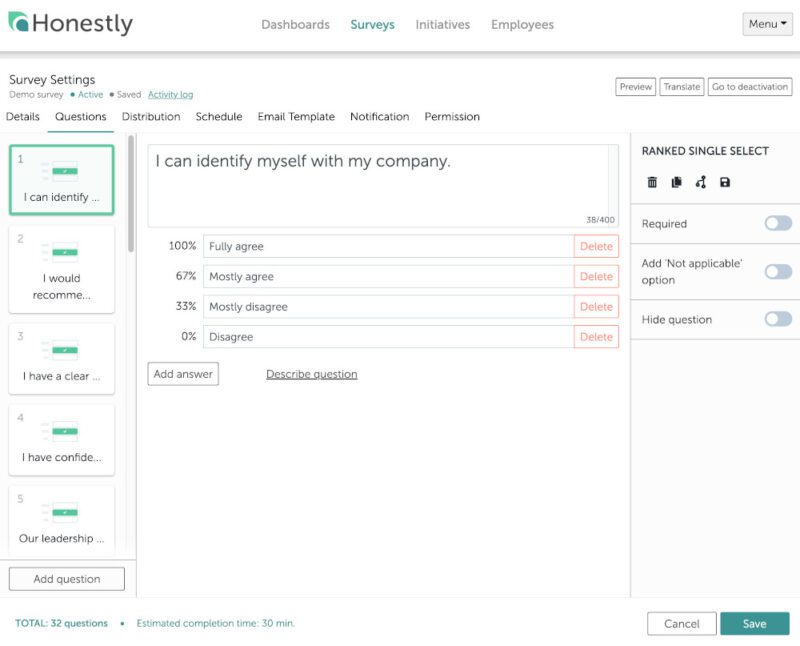This screenshot has height=646, width=800.
Task: Navigate to the Dashboards section
Action: pos(295,24)
